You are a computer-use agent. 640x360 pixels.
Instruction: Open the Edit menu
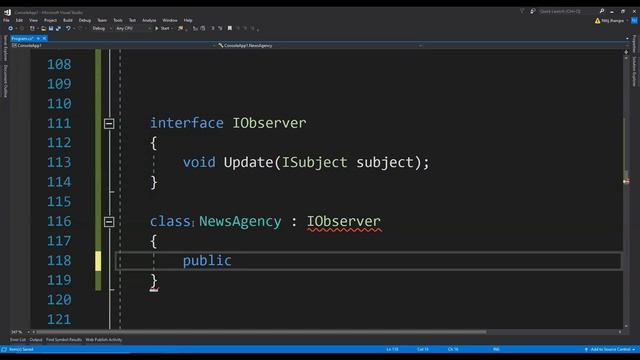click(x=19, y=20)
